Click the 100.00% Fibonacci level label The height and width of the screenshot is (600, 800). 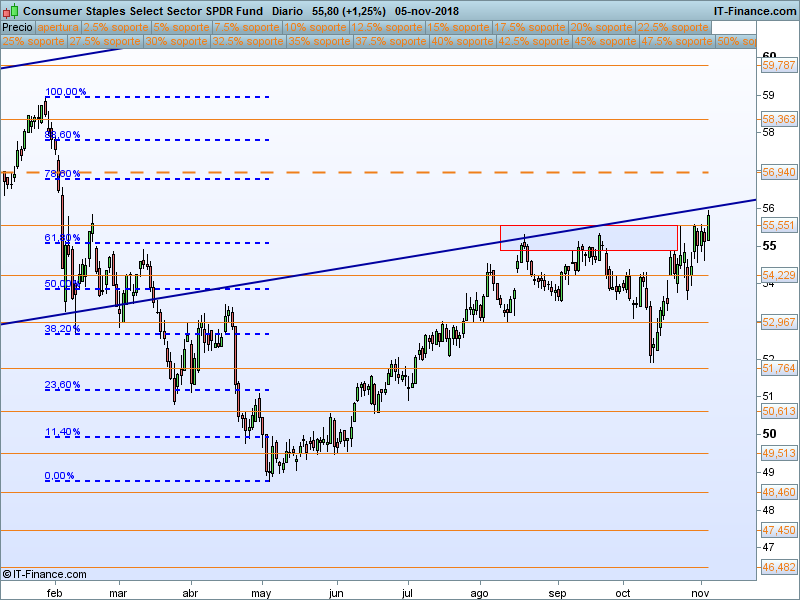tap(65, 92)
